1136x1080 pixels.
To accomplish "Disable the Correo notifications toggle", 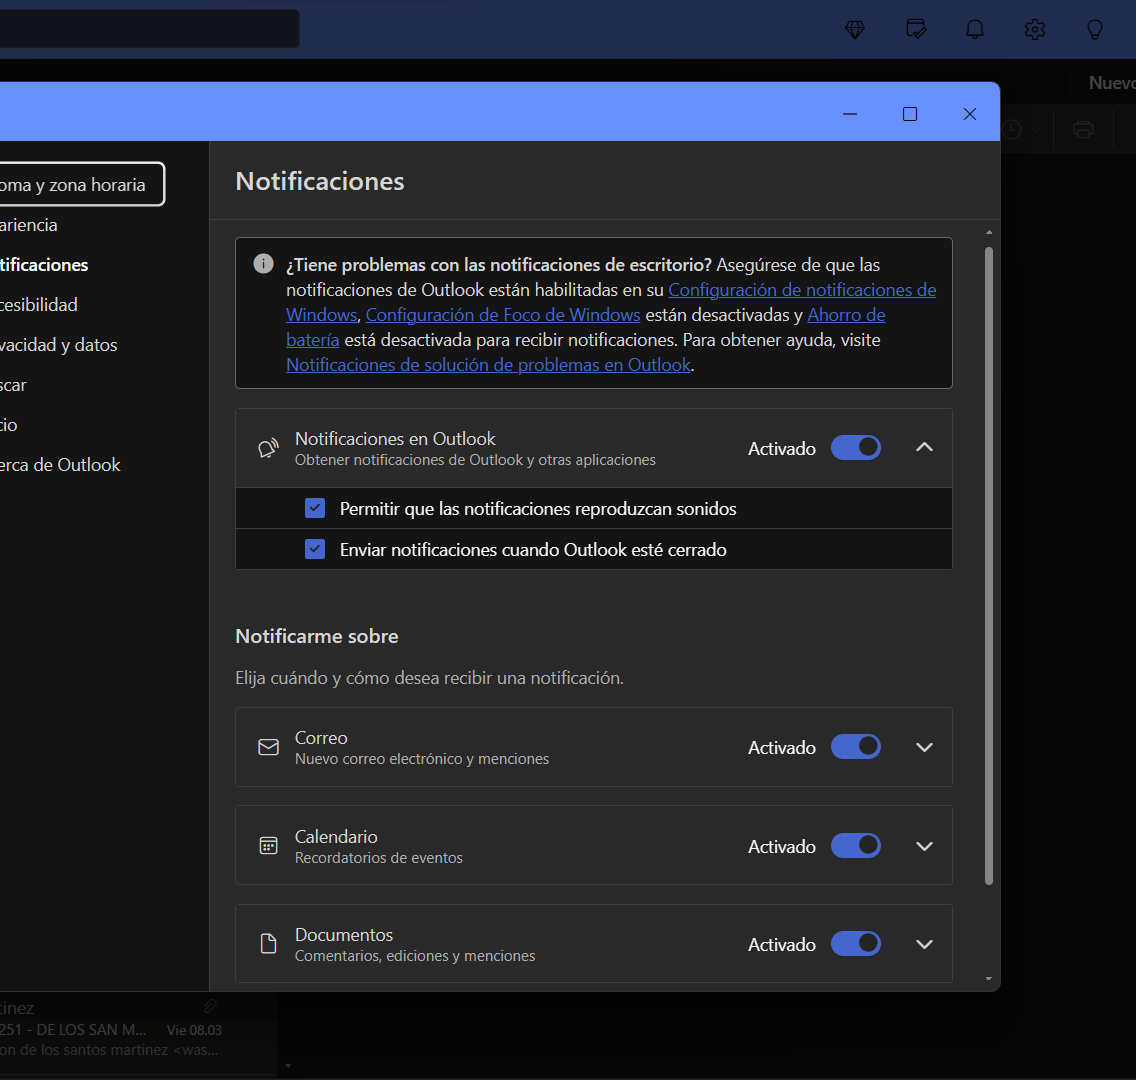I will click(x=856, y=747).
